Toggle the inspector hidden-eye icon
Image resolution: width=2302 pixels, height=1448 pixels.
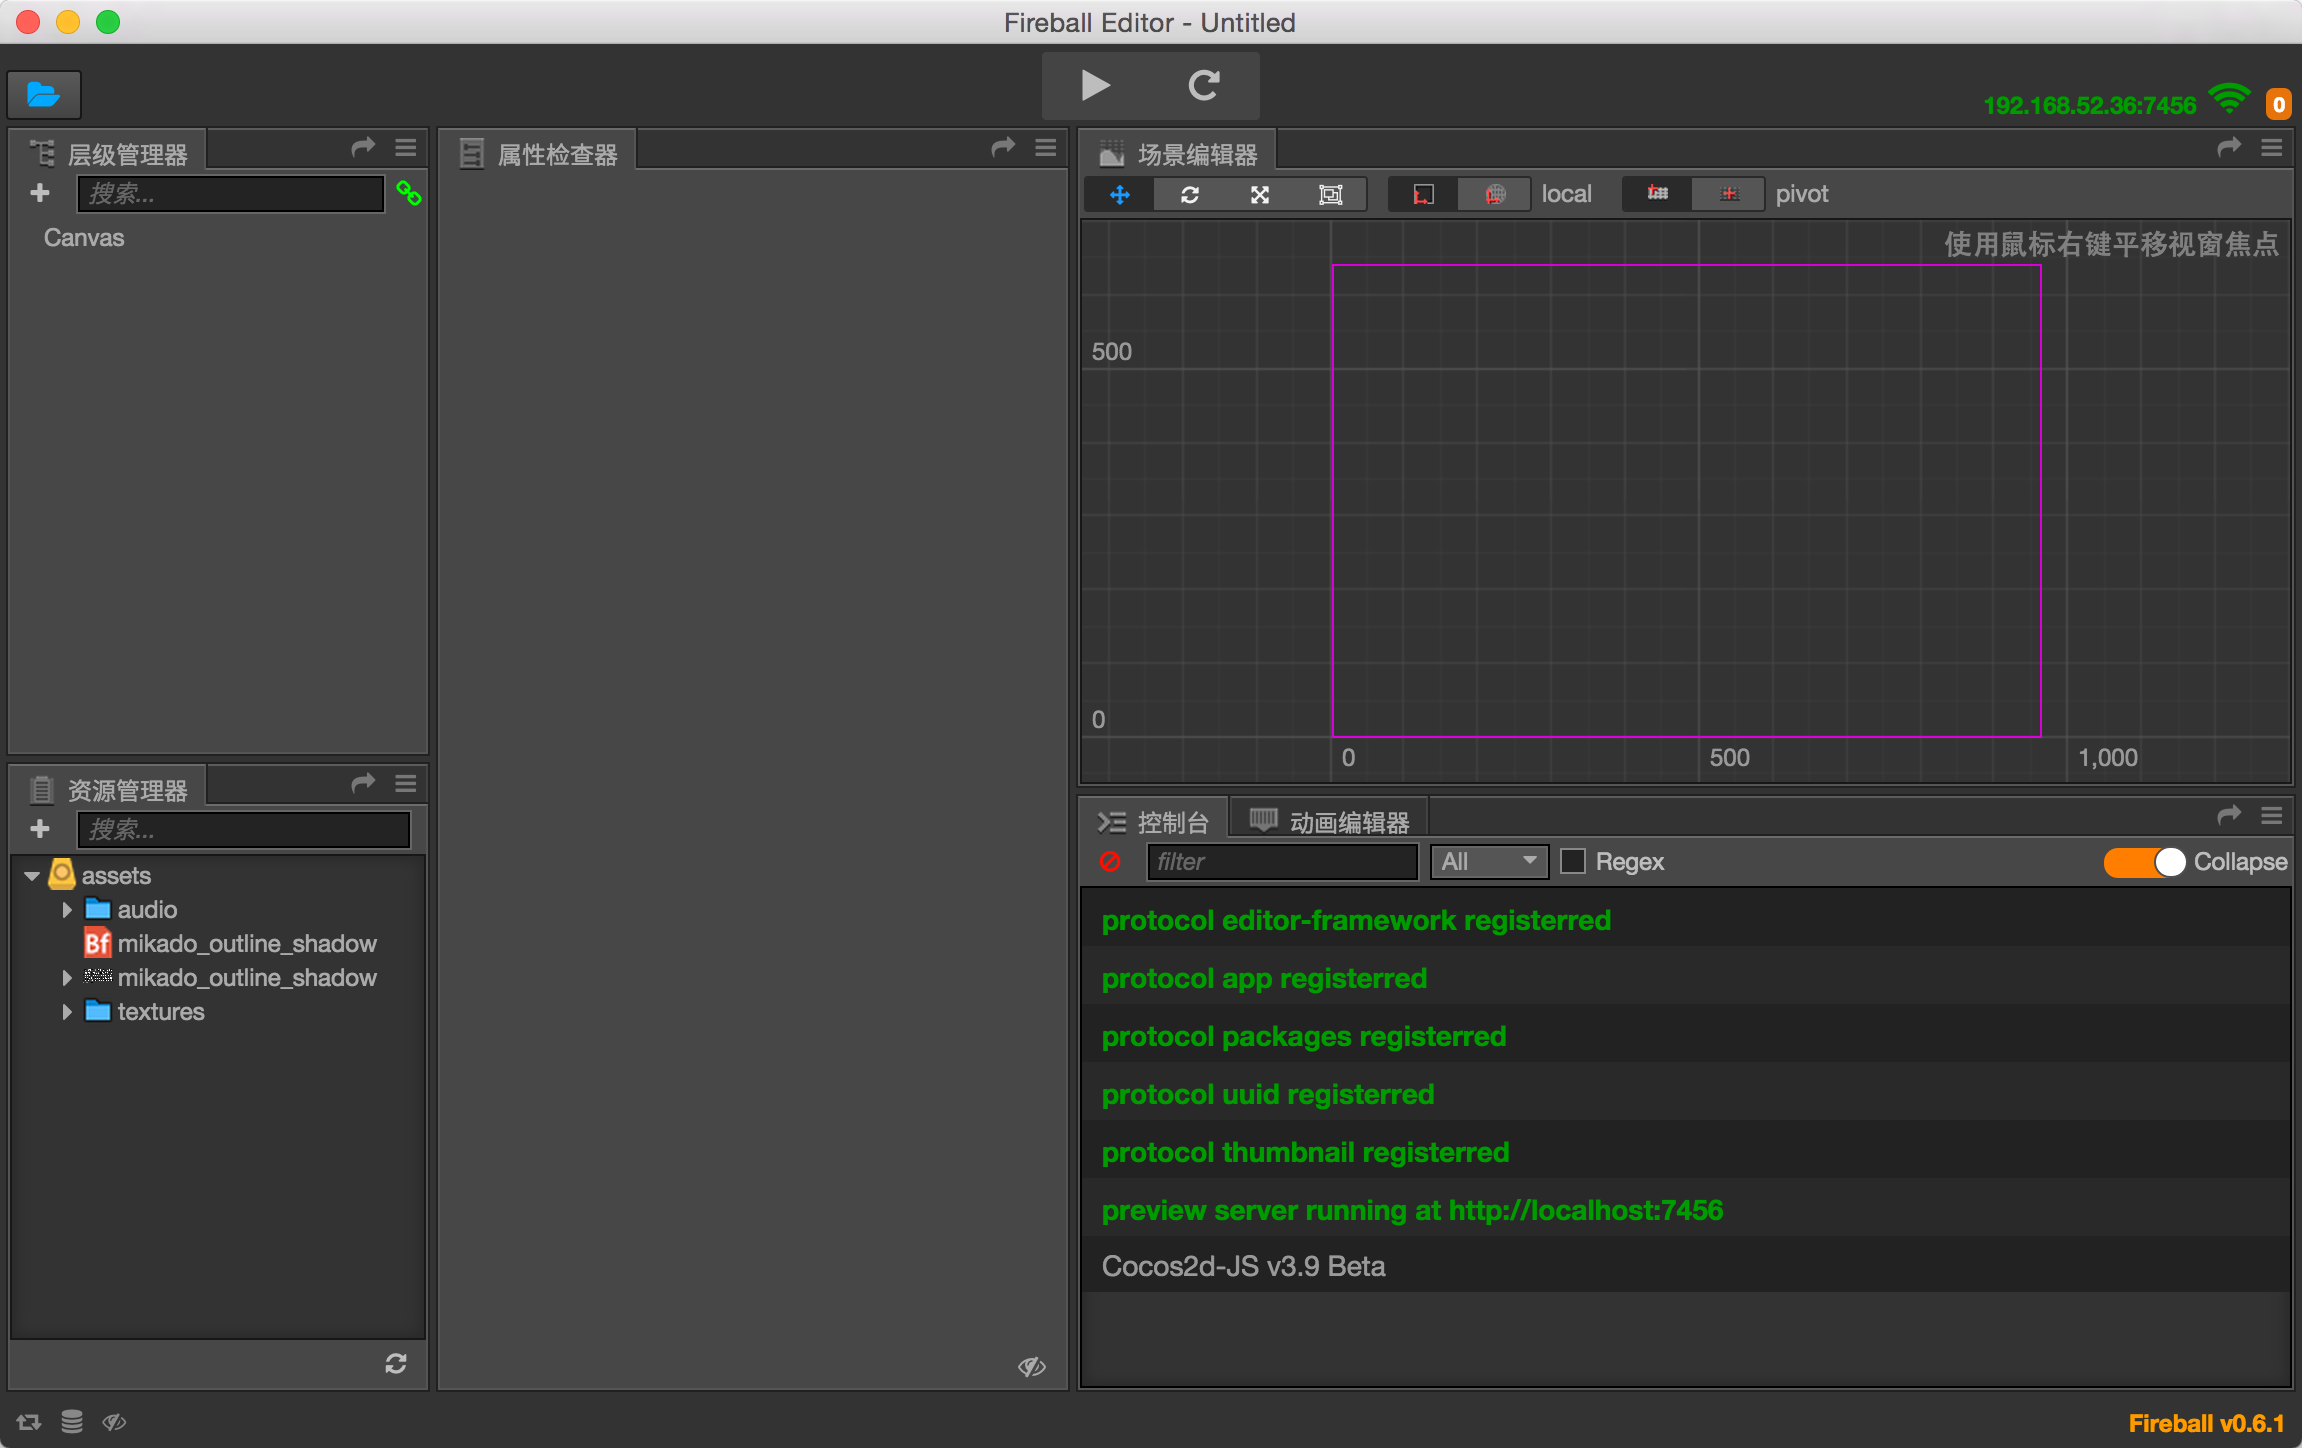point(1032,1366)
